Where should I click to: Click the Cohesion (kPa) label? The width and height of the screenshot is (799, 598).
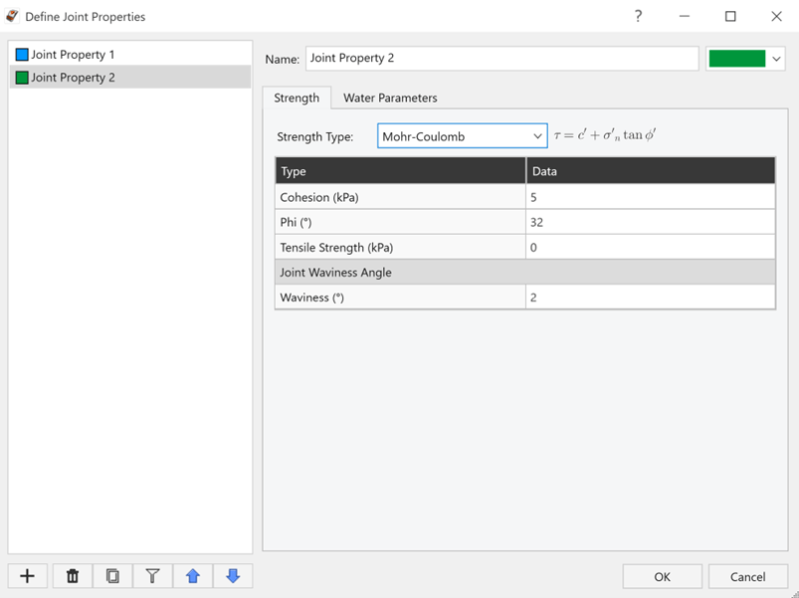click(x=319, y=197)
